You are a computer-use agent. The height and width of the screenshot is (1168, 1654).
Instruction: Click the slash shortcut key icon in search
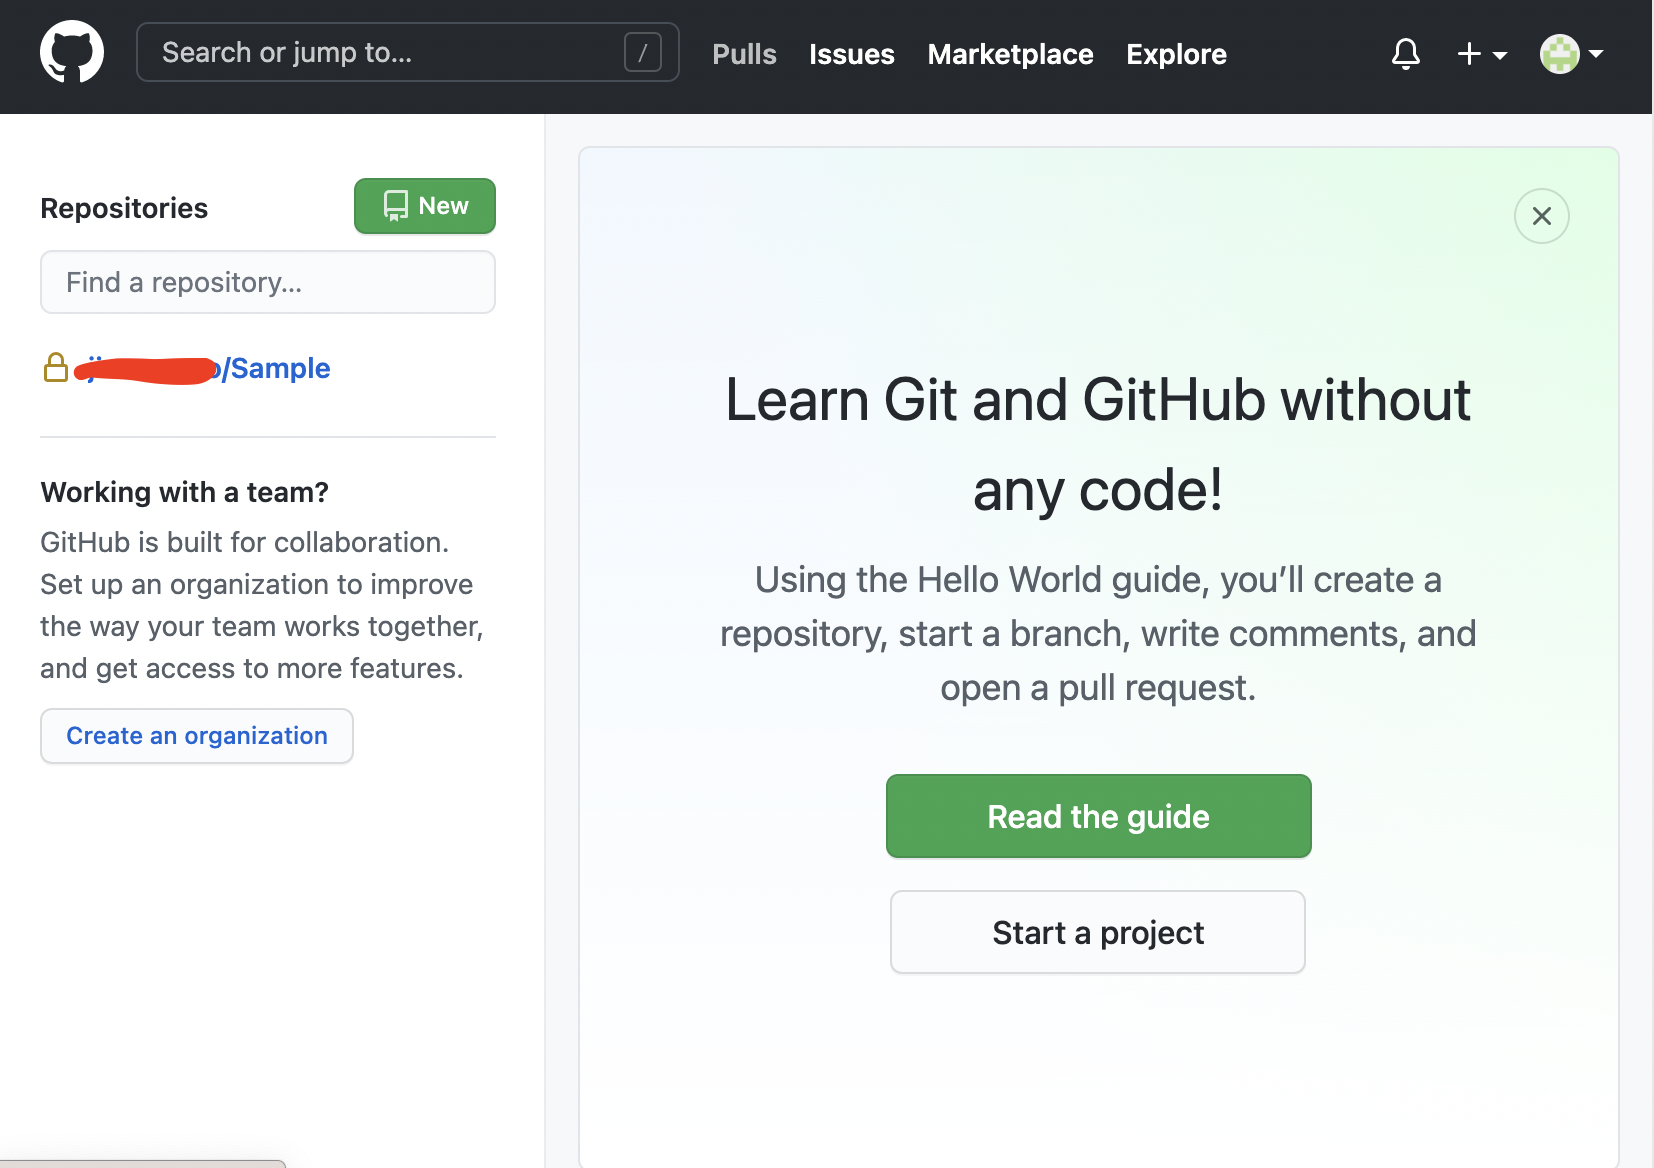(x=643, y=52)
